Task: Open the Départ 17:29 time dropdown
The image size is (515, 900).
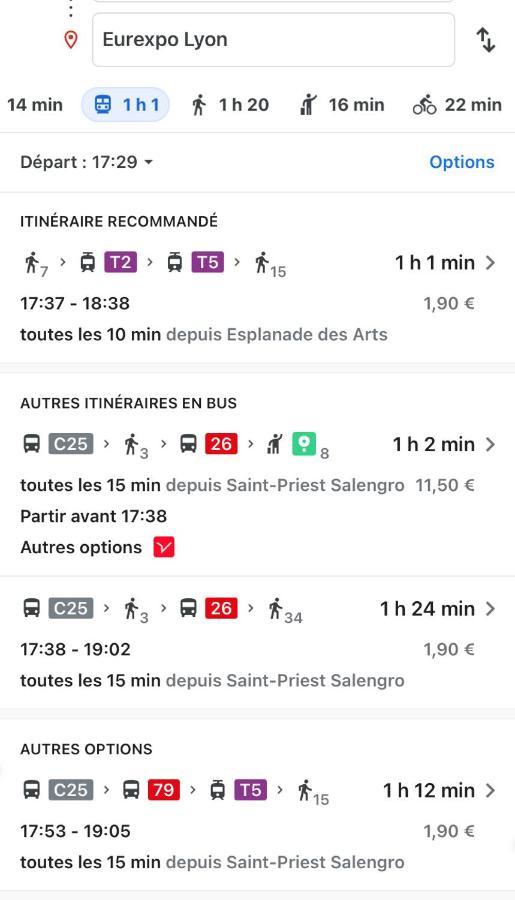Action: (x=87, y=162)
